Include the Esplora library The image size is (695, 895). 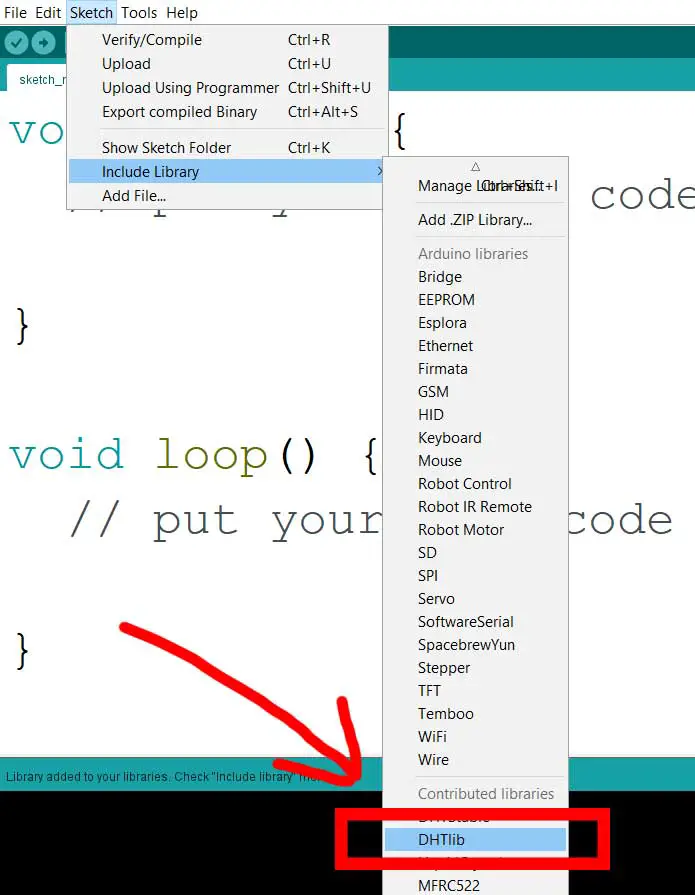tap(475, 323)
